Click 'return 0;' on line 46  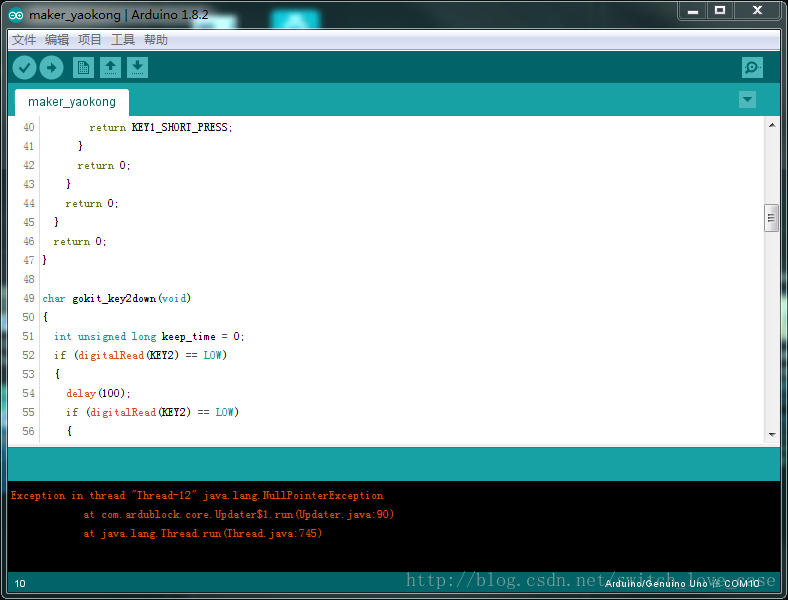pyautogui.click(x=80, y=242)
